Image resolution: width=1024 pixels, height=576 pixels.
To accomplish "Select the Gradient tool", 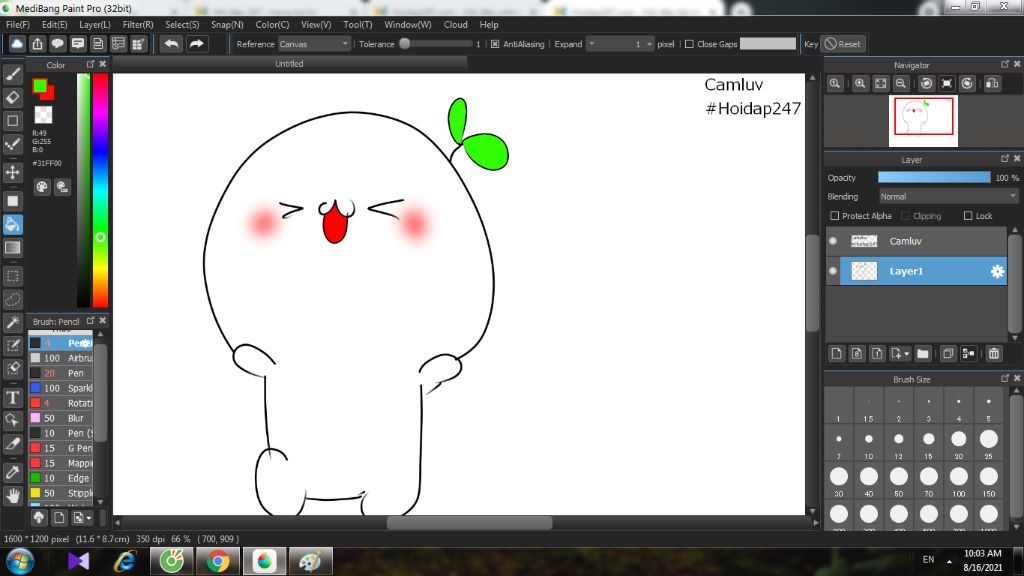I will tap(12, 248).
